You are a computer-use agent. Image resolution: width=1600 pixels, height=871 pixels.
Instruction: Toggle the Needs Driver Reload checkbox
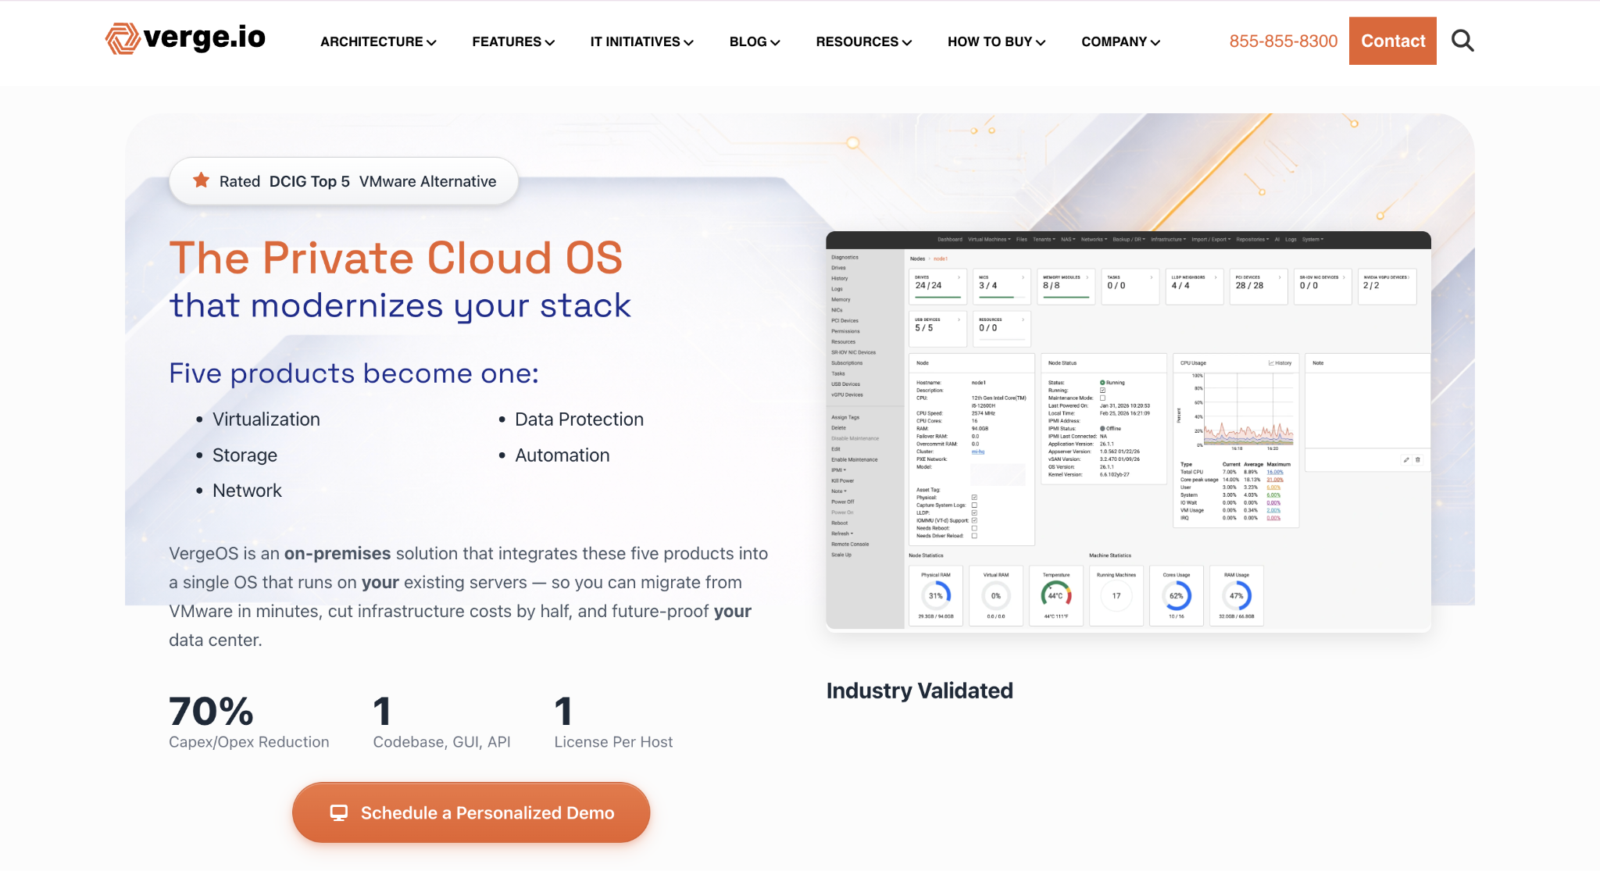(974, 536)
